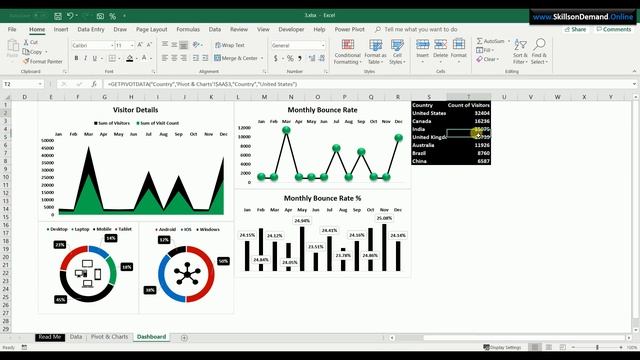Click the Select All corner triangle
Screen dimensions: 640x360
pos(7,97)
